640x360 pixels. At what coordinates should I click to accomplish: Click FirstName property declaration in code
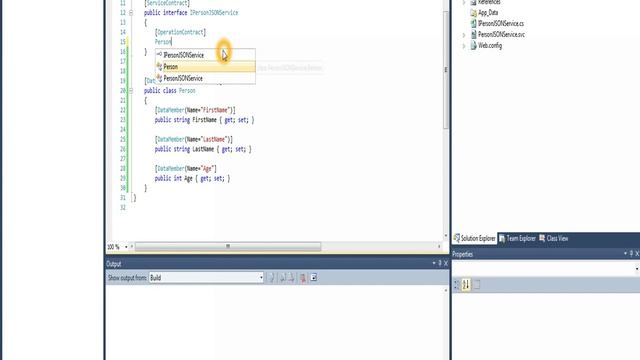coord(204,120)
